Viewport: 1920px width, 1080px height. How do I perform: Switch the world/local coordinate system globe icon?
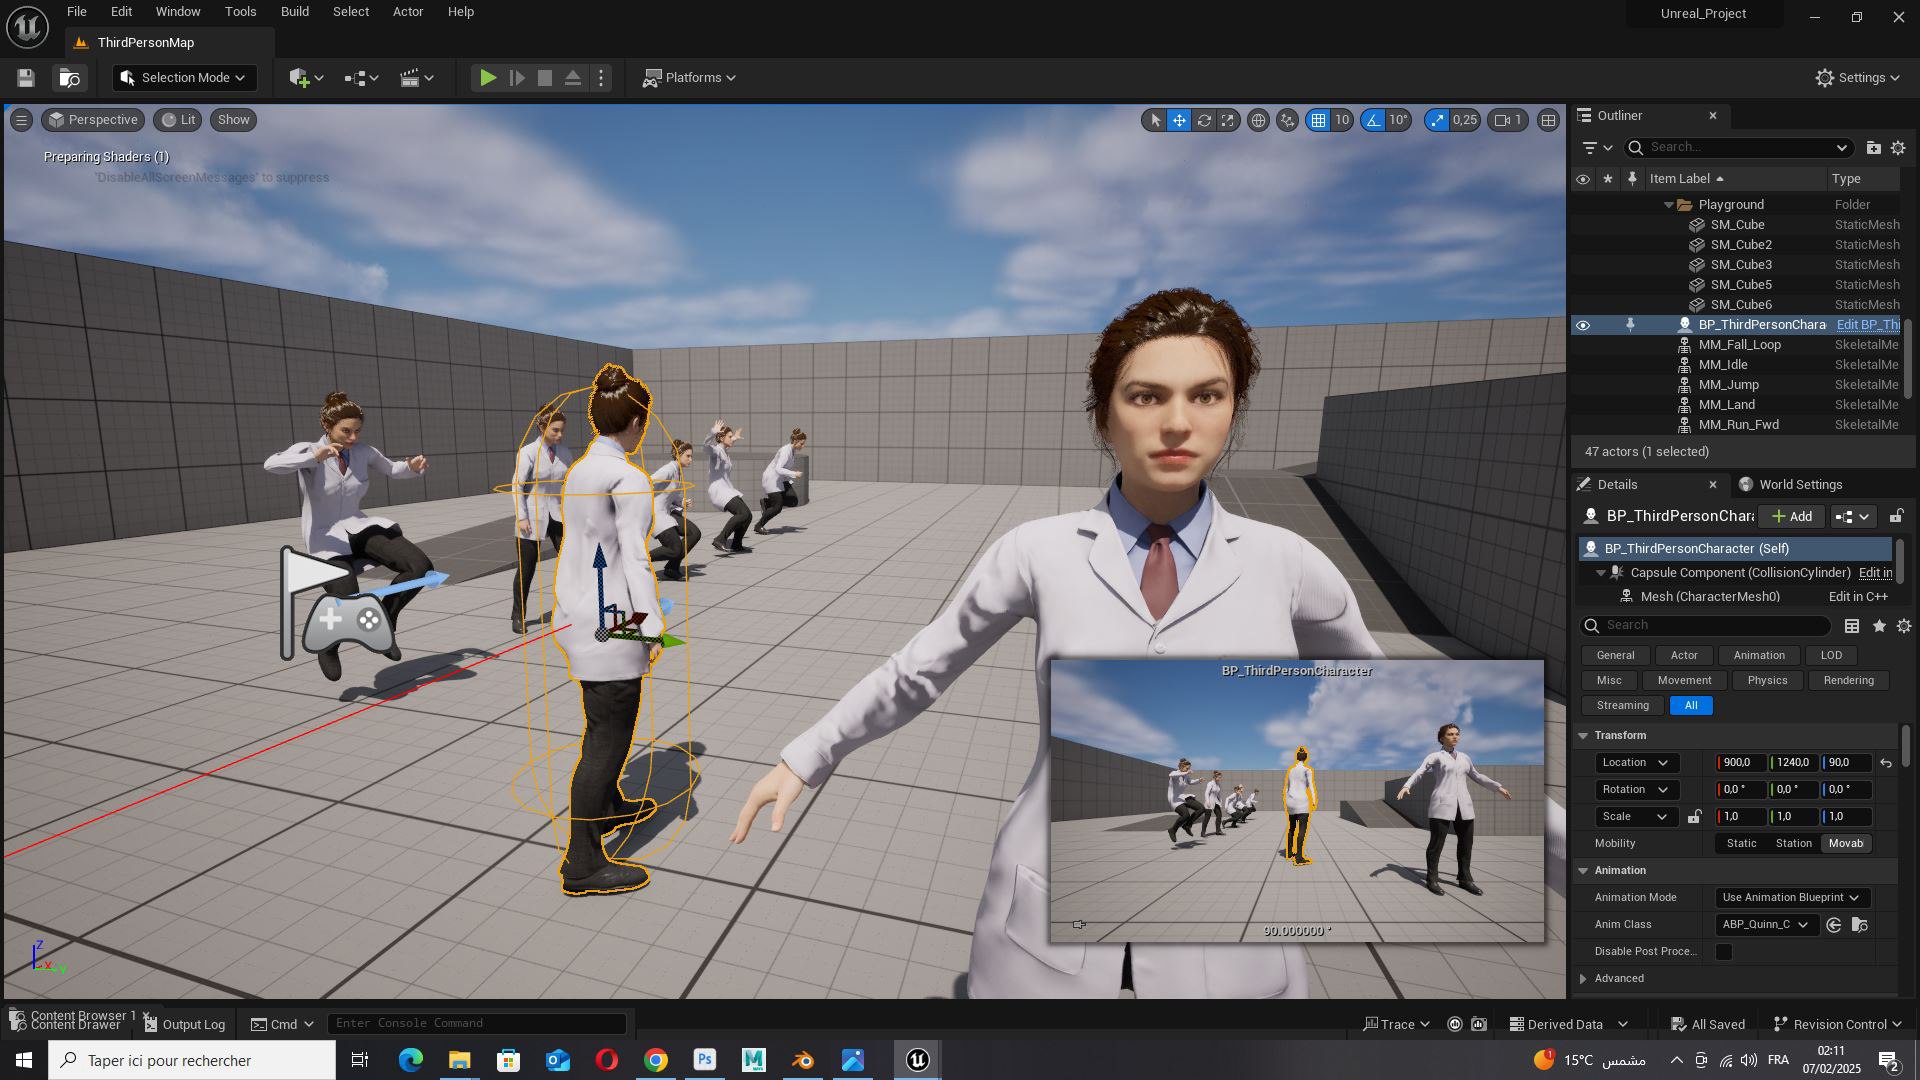(1258, 120)
